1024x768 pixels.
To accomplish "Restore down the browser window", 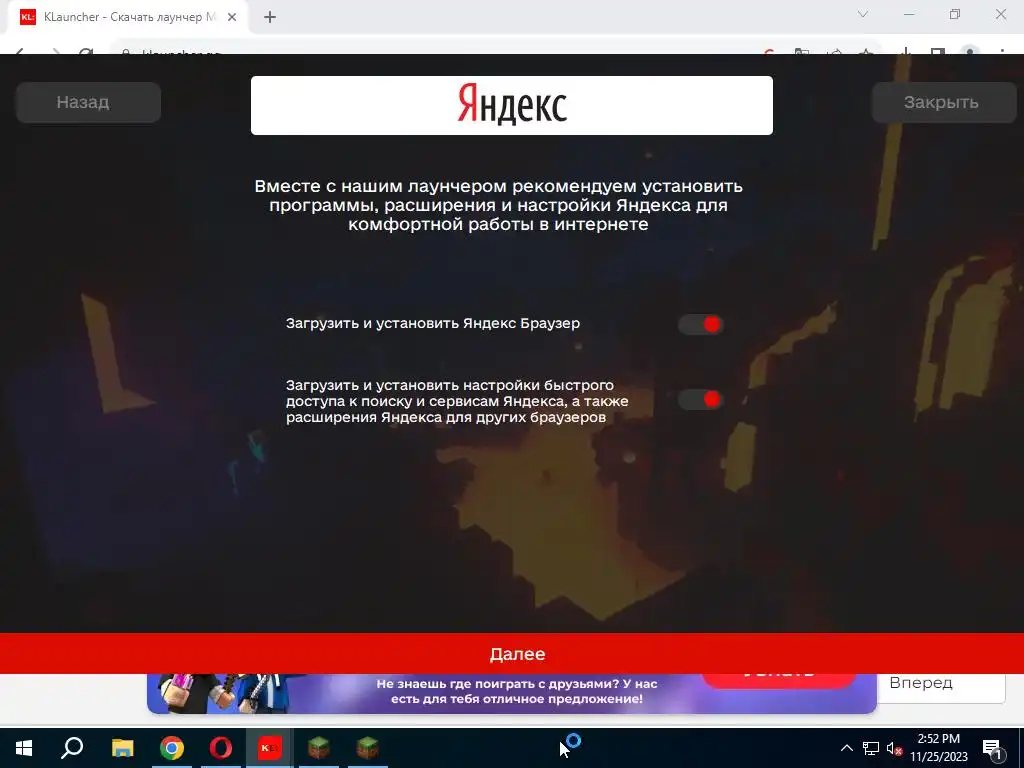I will 955,14.
